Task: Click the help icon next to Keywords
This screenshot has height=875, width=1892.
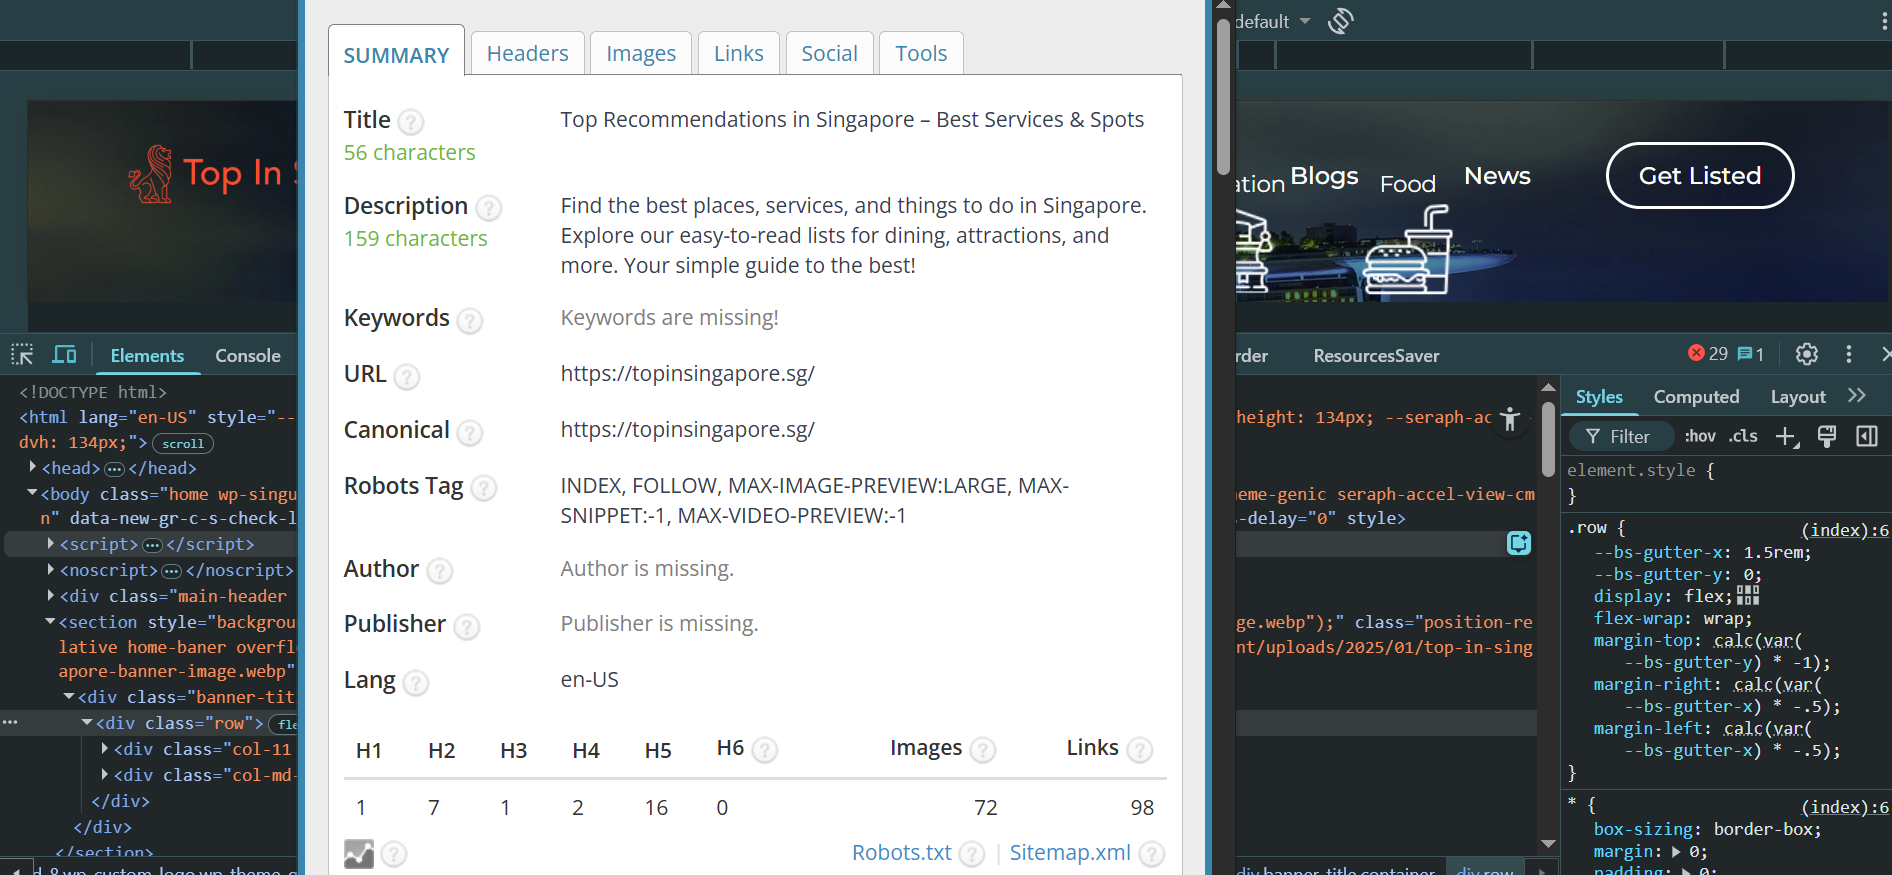Action: [469, 321]
